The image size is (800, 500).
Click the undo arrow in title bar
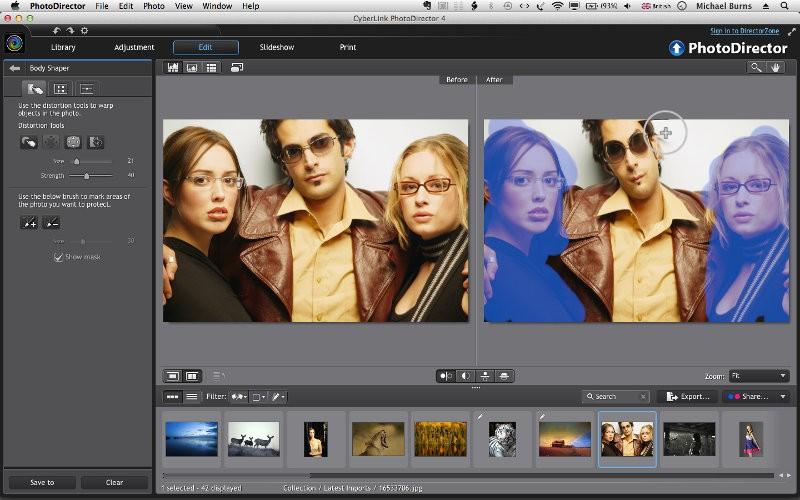(57, 30)
